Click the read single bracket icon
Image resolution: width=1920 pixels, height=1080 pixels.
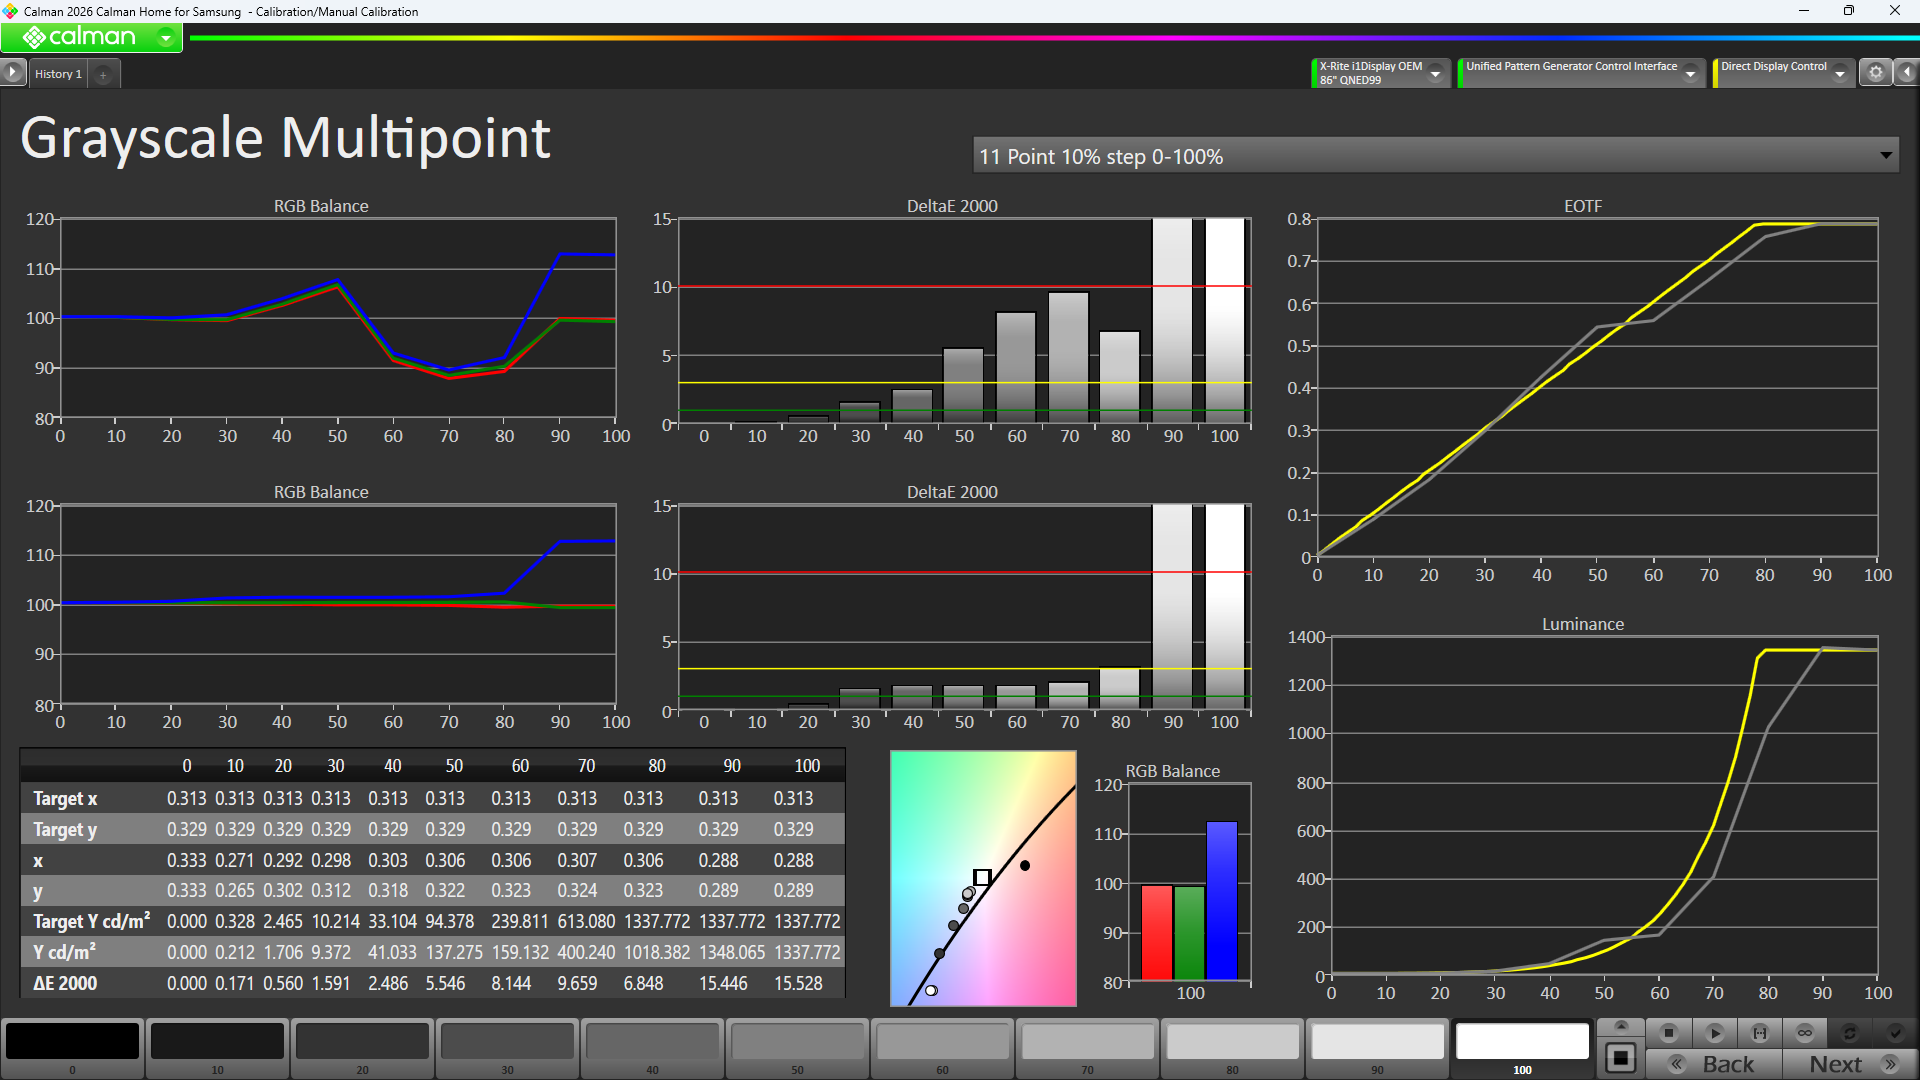1760,1033
